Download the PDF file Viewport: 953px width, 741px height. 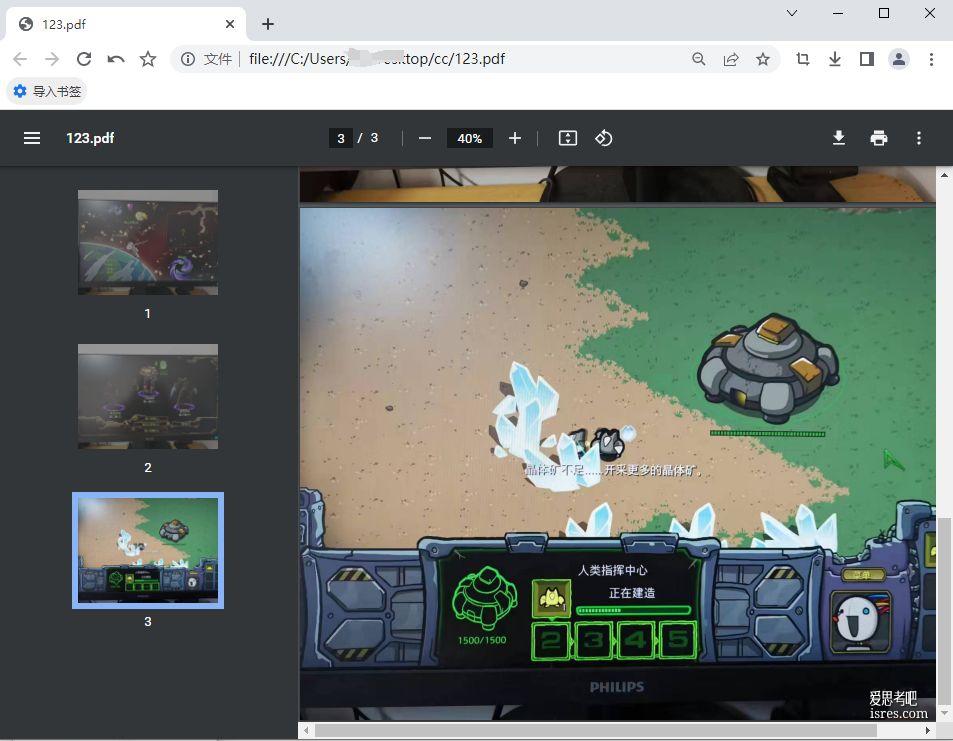tap(839, 138)
